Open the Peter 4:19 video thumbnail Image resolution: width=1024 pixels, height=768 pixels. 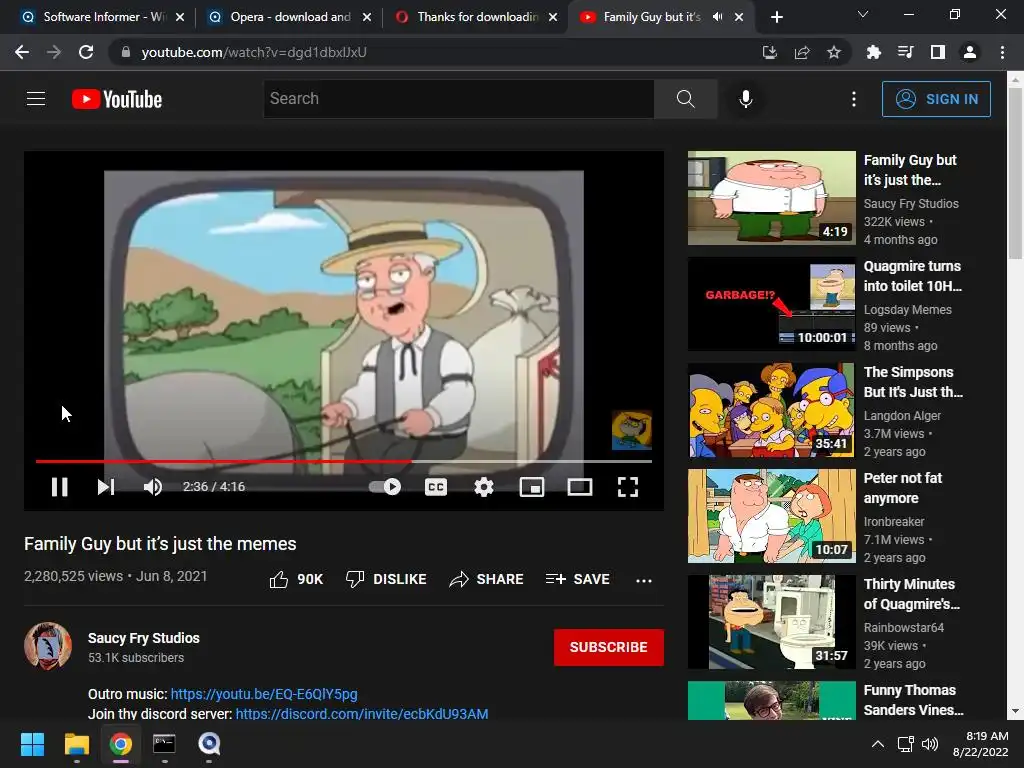click(x=771, y=198)
